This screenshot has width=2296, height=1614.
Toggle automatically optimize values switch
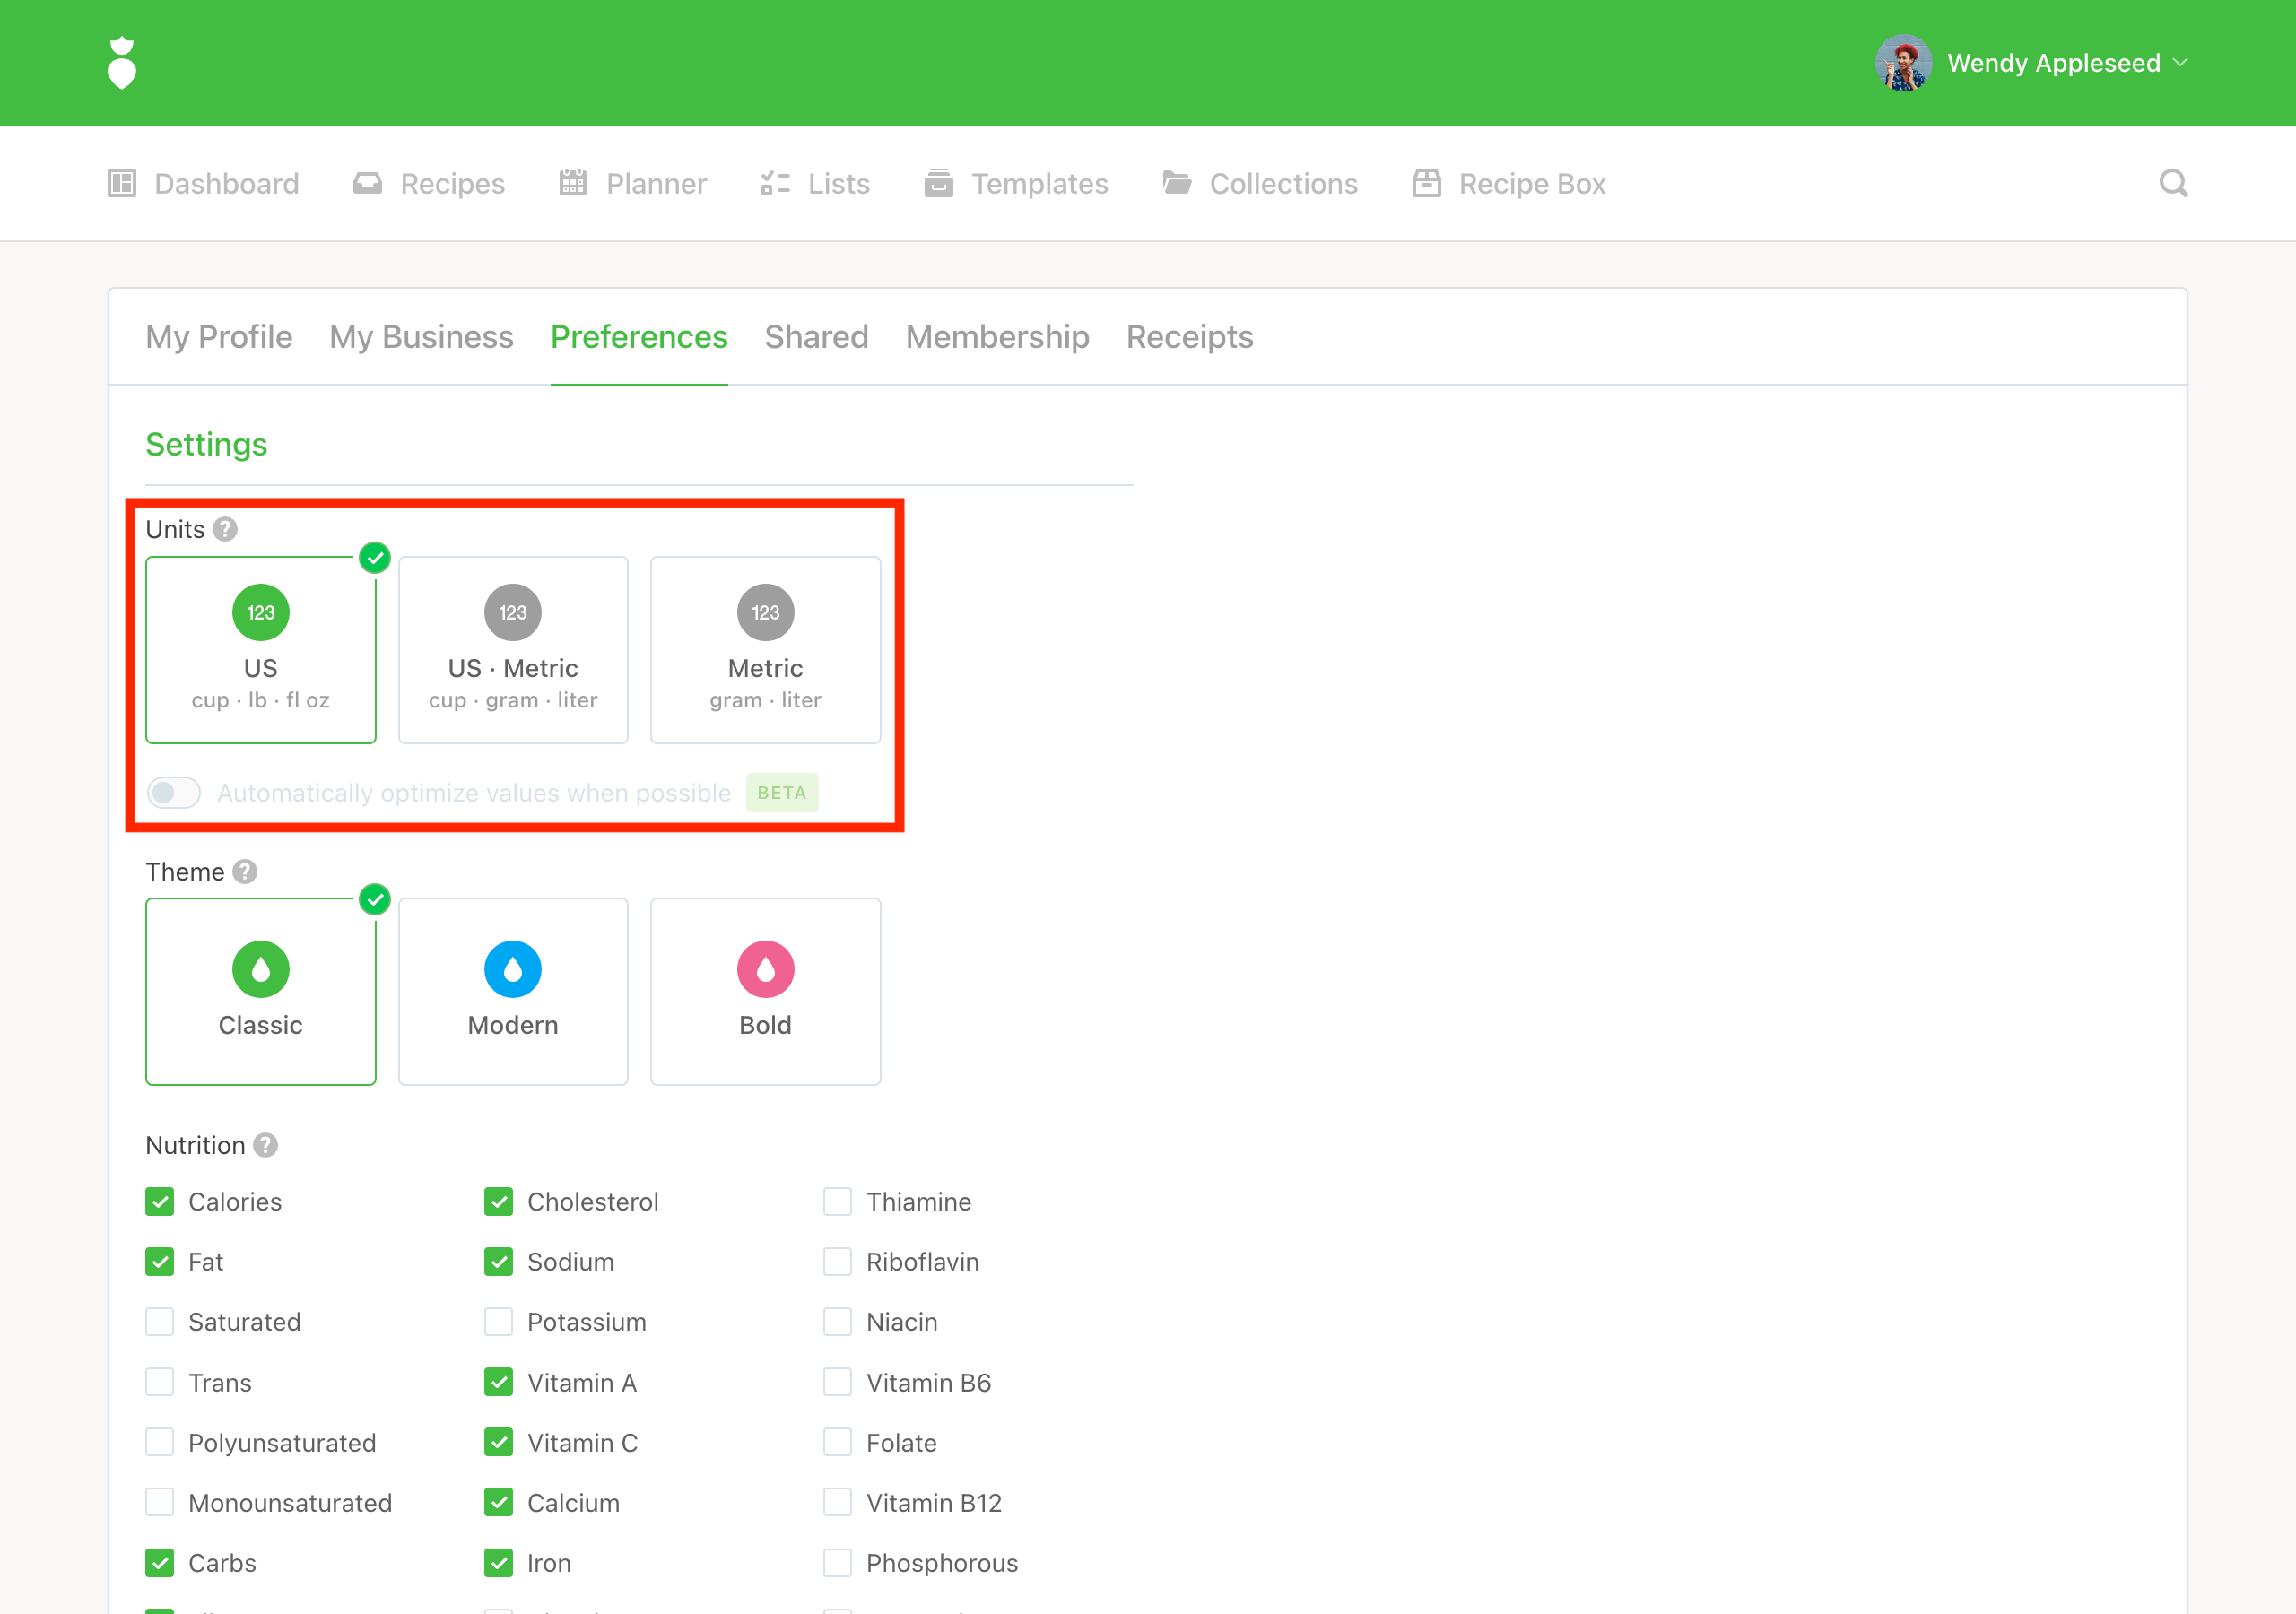174,793
